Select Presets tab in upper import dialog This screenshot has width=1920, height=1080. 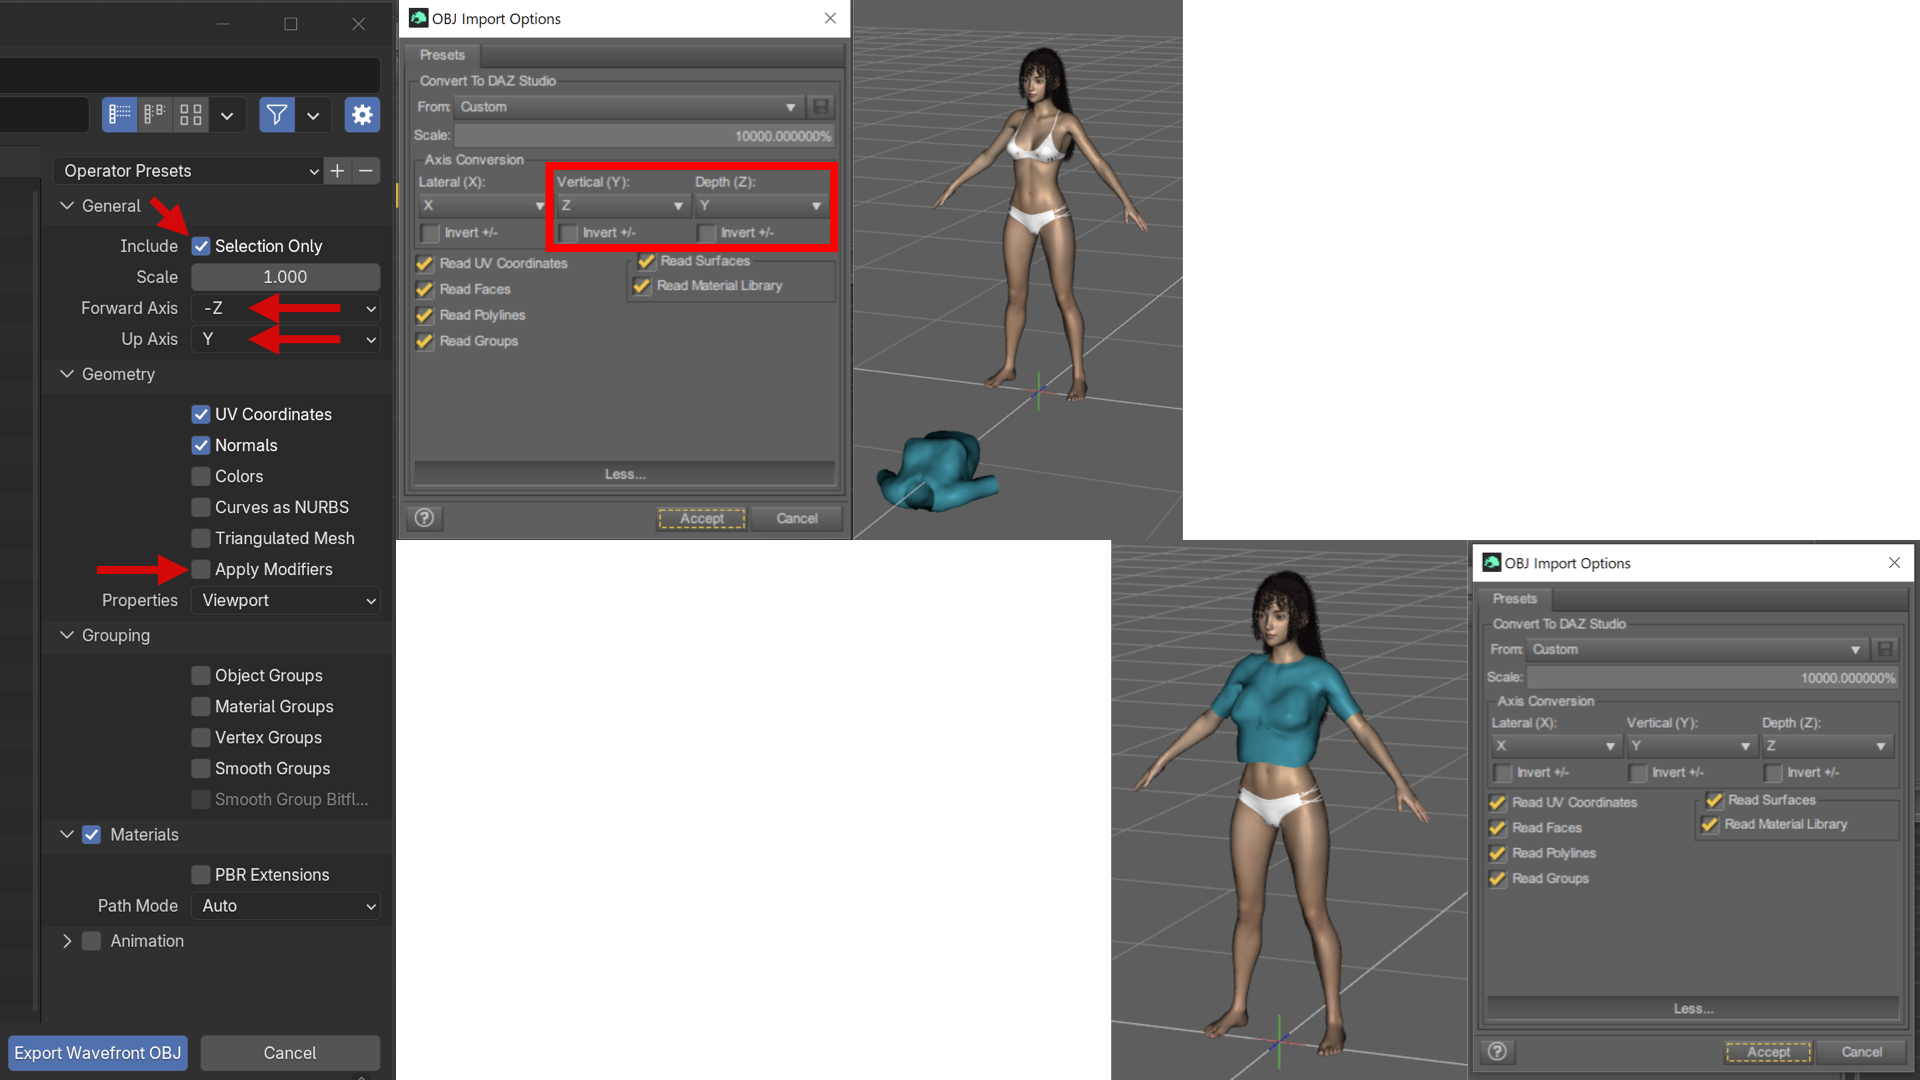[x=442, y=55]
